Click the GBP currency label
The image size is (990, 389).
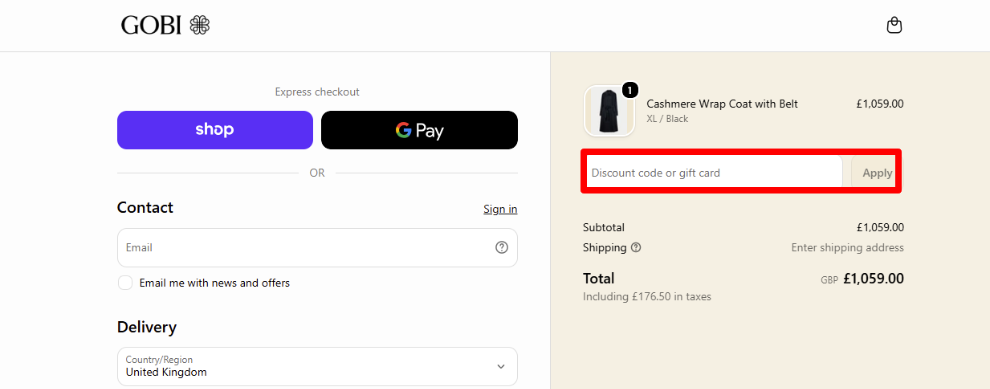pos(829,280)
